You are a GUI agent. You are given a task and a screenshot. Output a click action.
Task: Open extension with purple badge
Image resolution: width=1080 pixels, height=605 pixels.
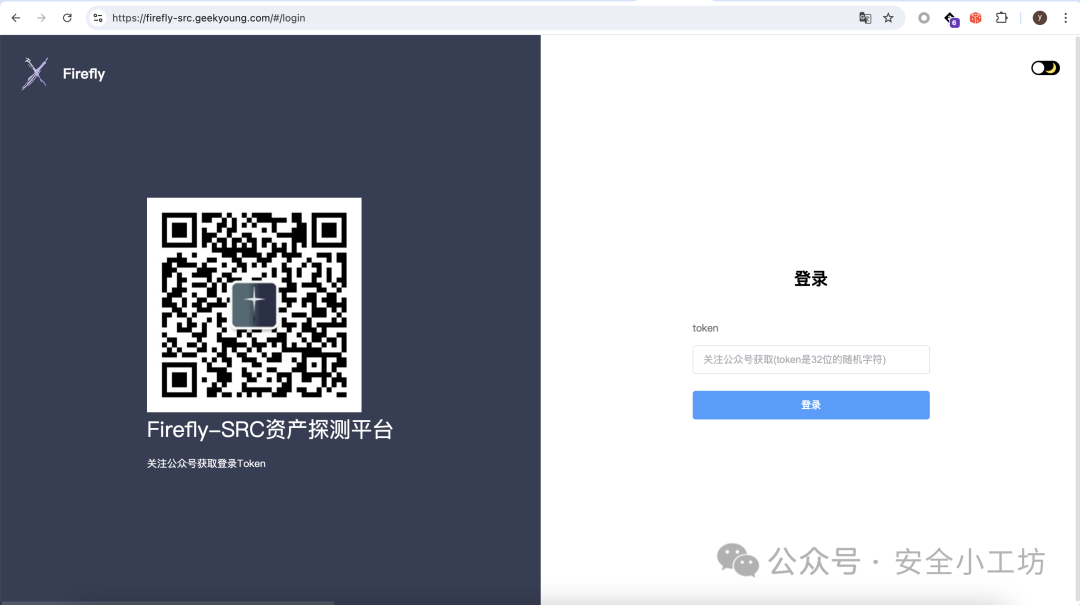951,19
